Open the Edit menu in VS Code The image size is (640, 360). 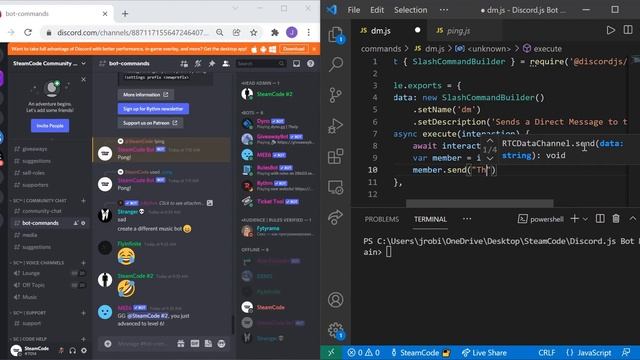(x=377, y=10)
